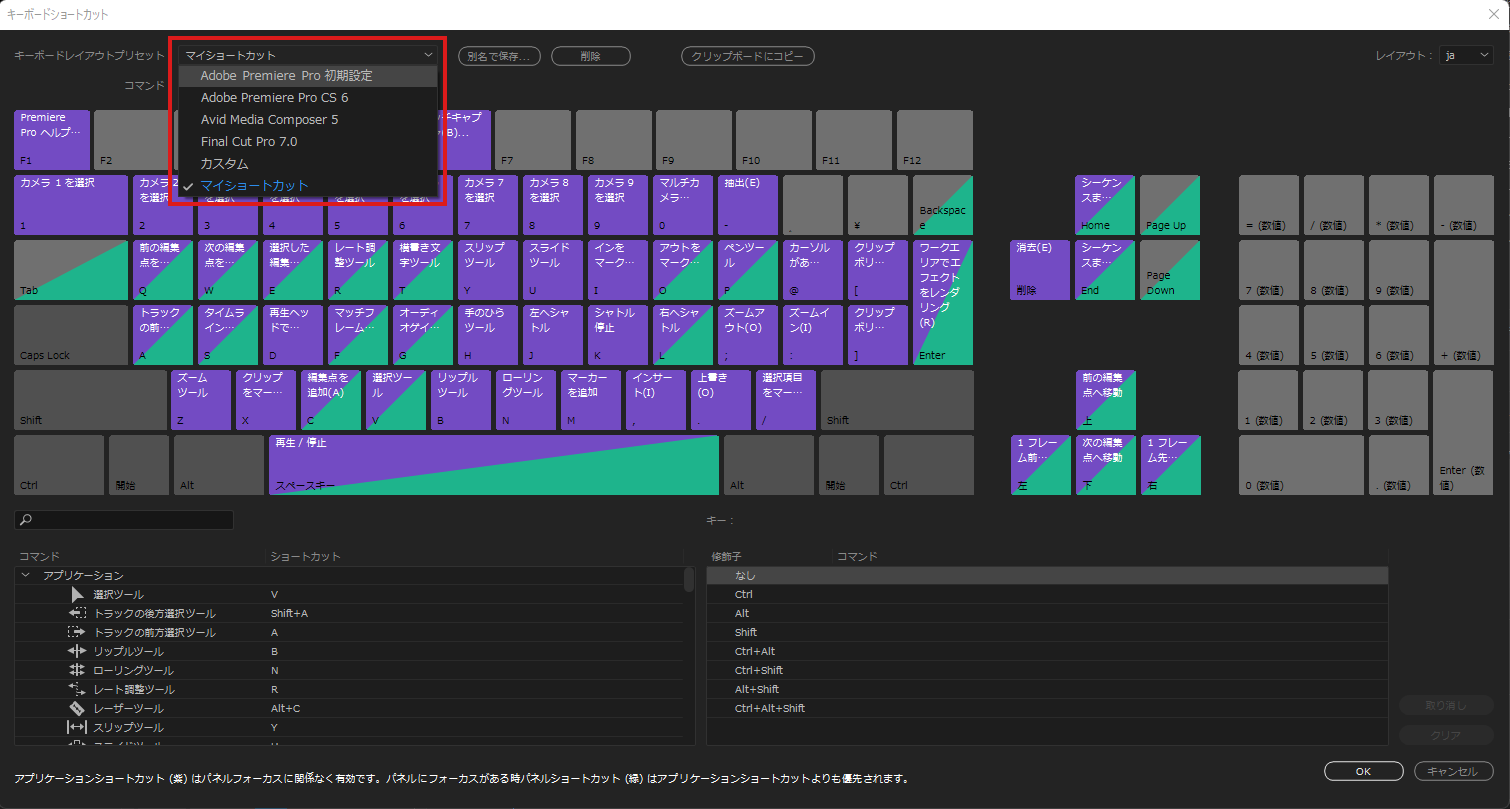The image size is (1510, 809).
Task: Pick Avid Media Composer 5 preset
Action: coord(269,120)
